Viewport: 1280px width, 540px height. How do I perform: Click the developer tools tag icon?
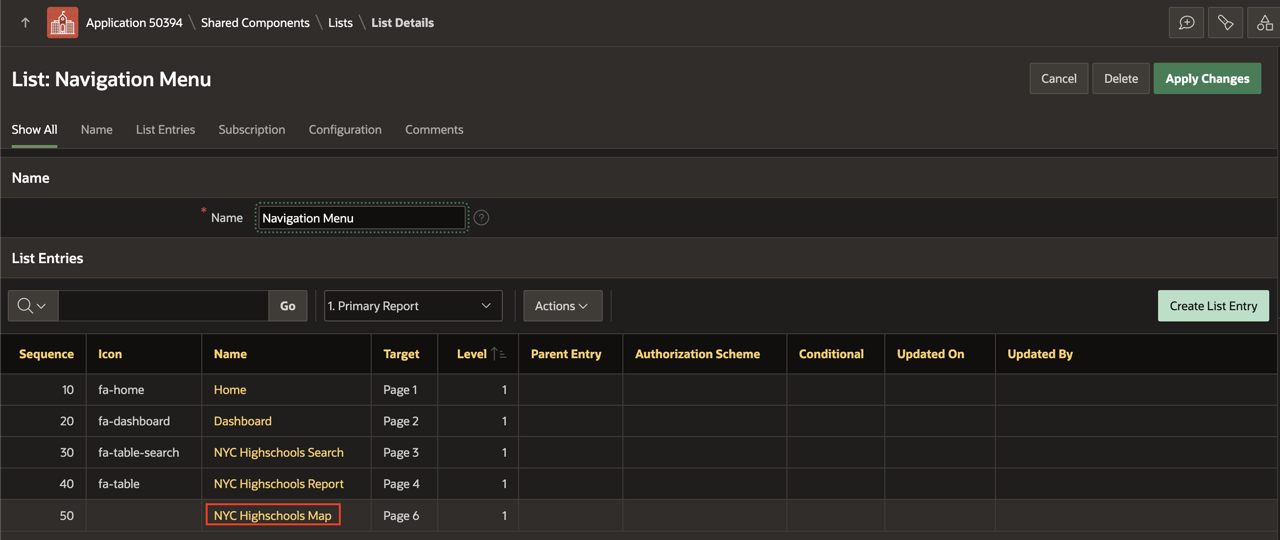1225,22
